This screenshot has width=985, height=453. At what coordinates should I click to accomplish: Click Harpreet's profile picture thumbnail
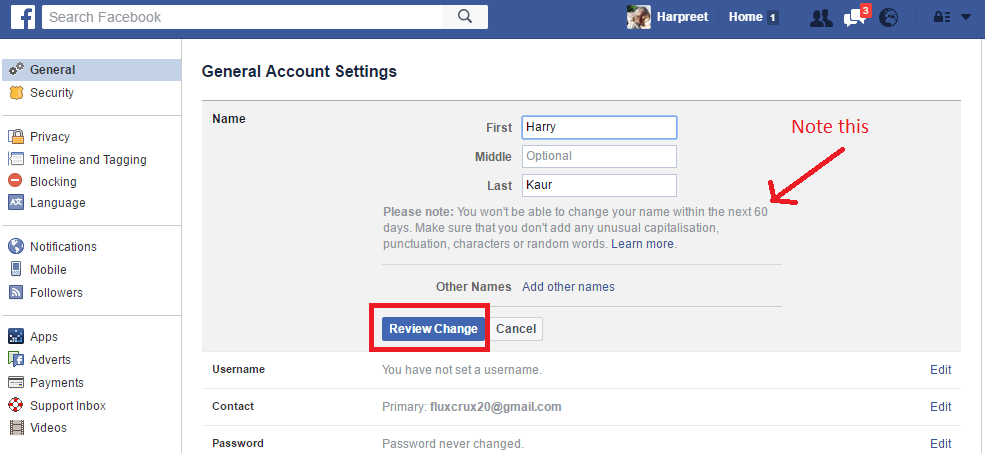[x=639, y=17]
